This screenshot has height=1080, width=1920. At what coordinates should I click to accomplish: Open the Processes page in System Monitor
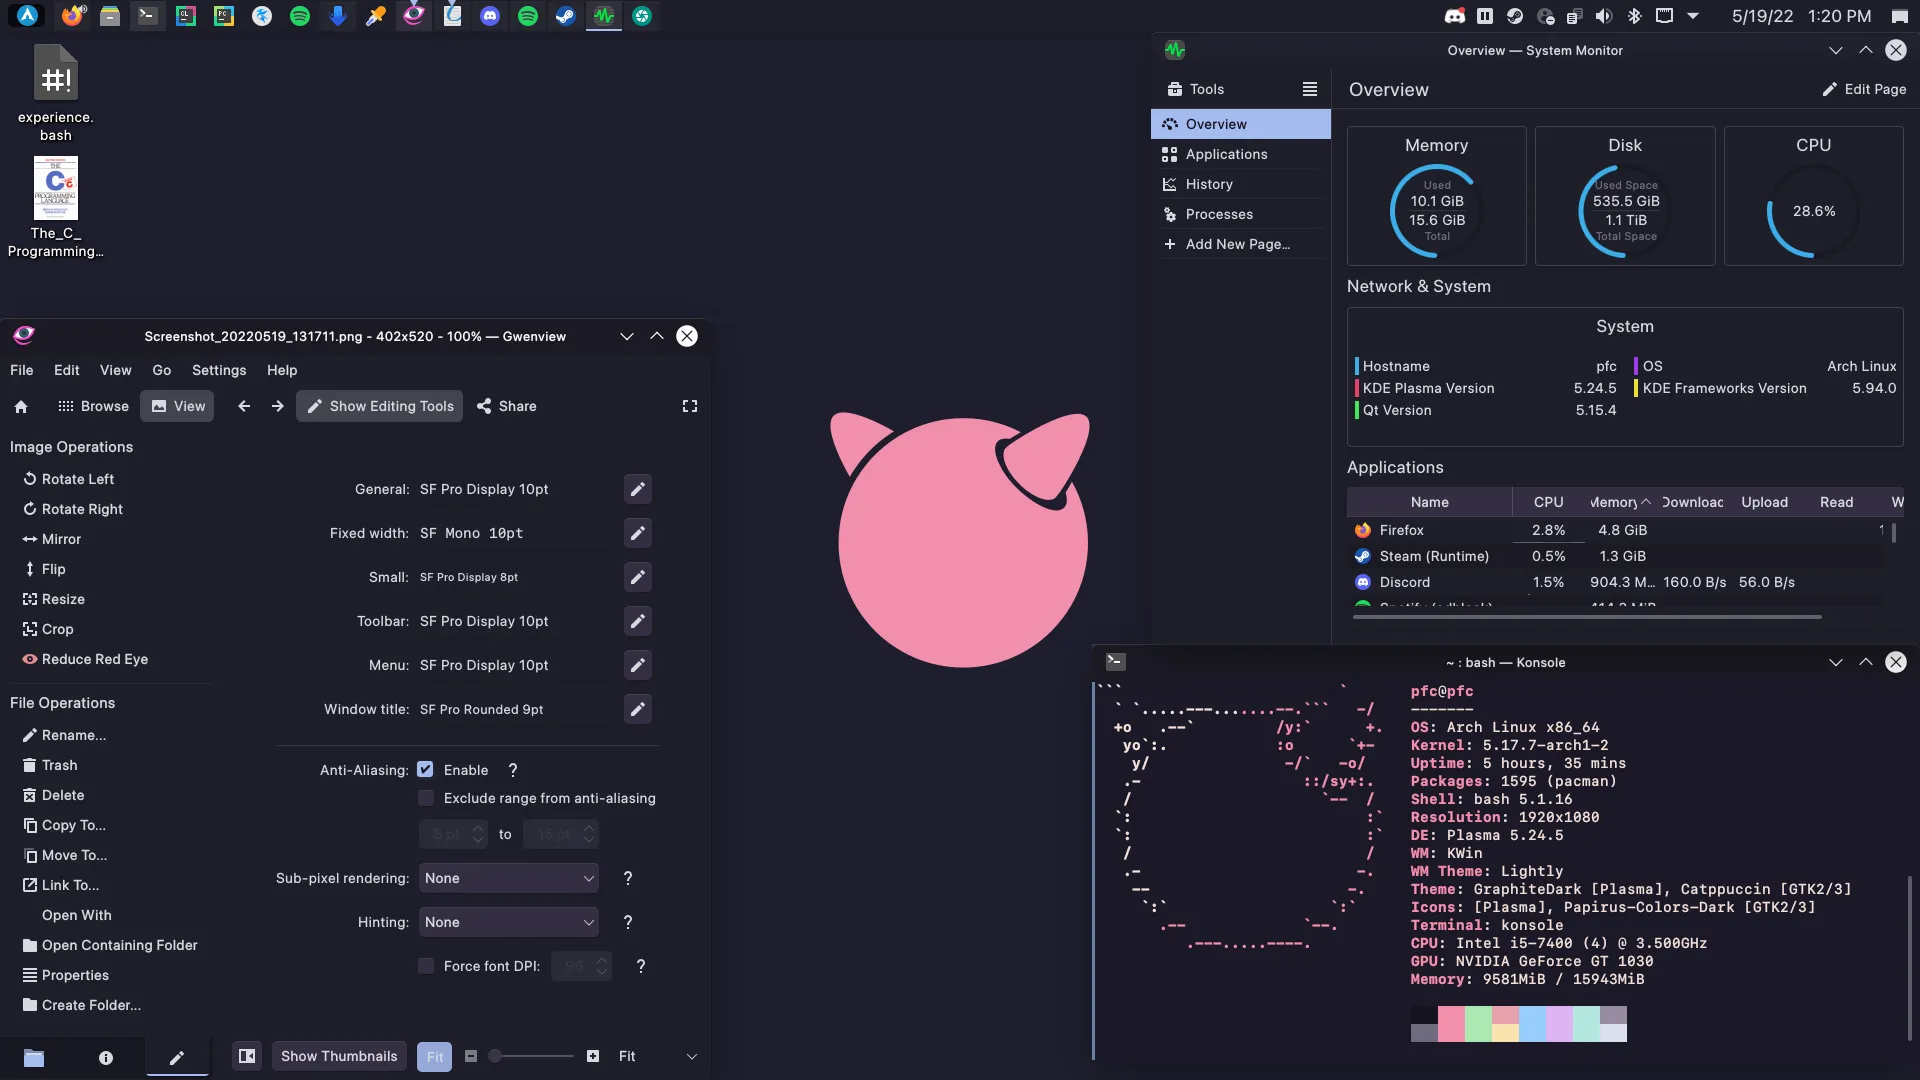(x=1219, y=214)
